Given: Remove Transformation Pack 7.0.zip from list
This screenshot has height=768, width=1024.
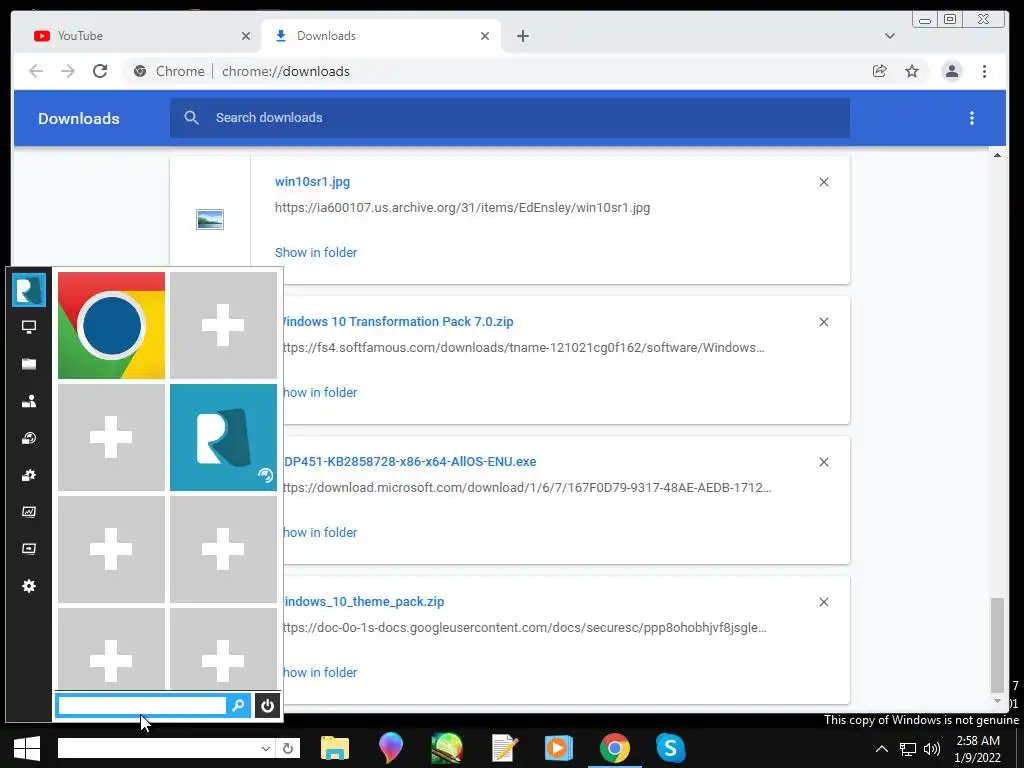Looking at the screenshot, I should click(x=824, y=322).
